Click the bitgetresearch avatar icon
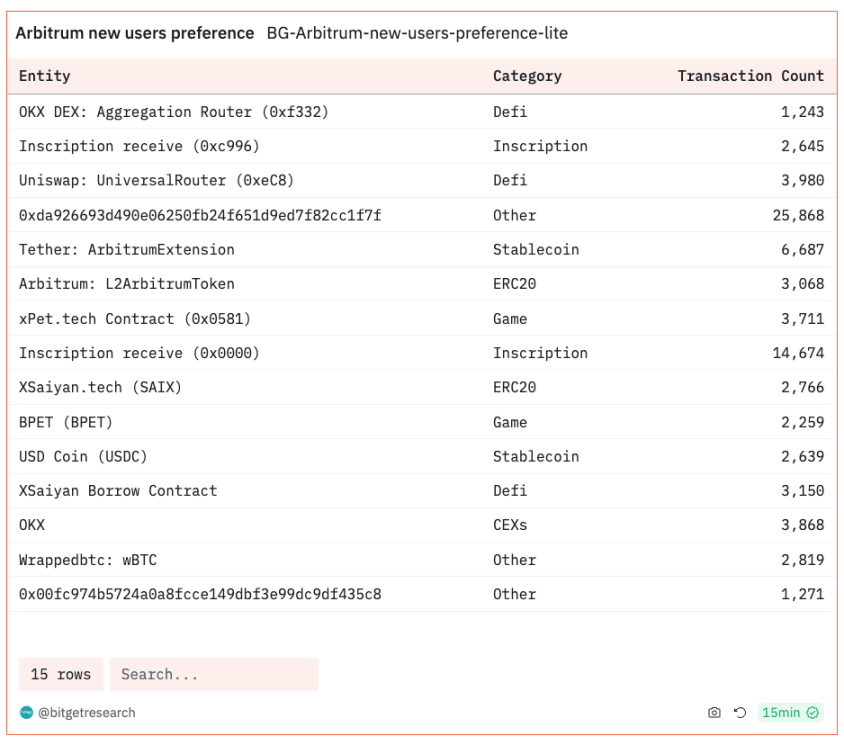 26,713
